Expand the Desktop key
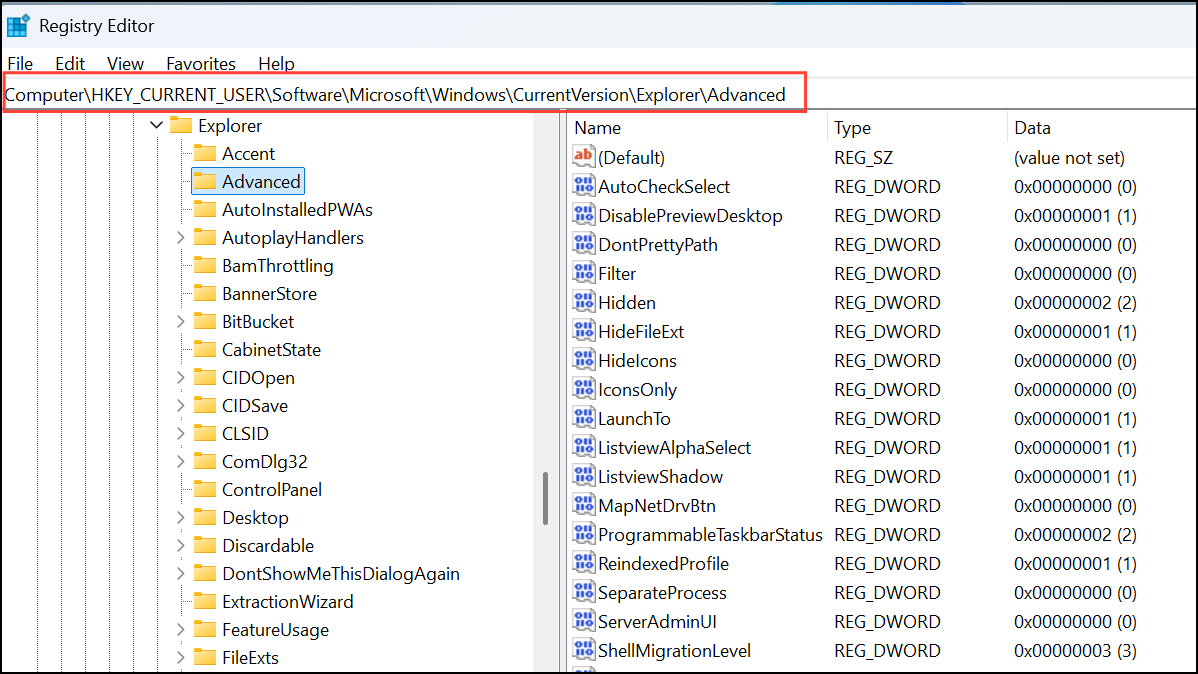The width and height of the screenshot is (1198, 674). pyautogui.click(x=181, y=517)
